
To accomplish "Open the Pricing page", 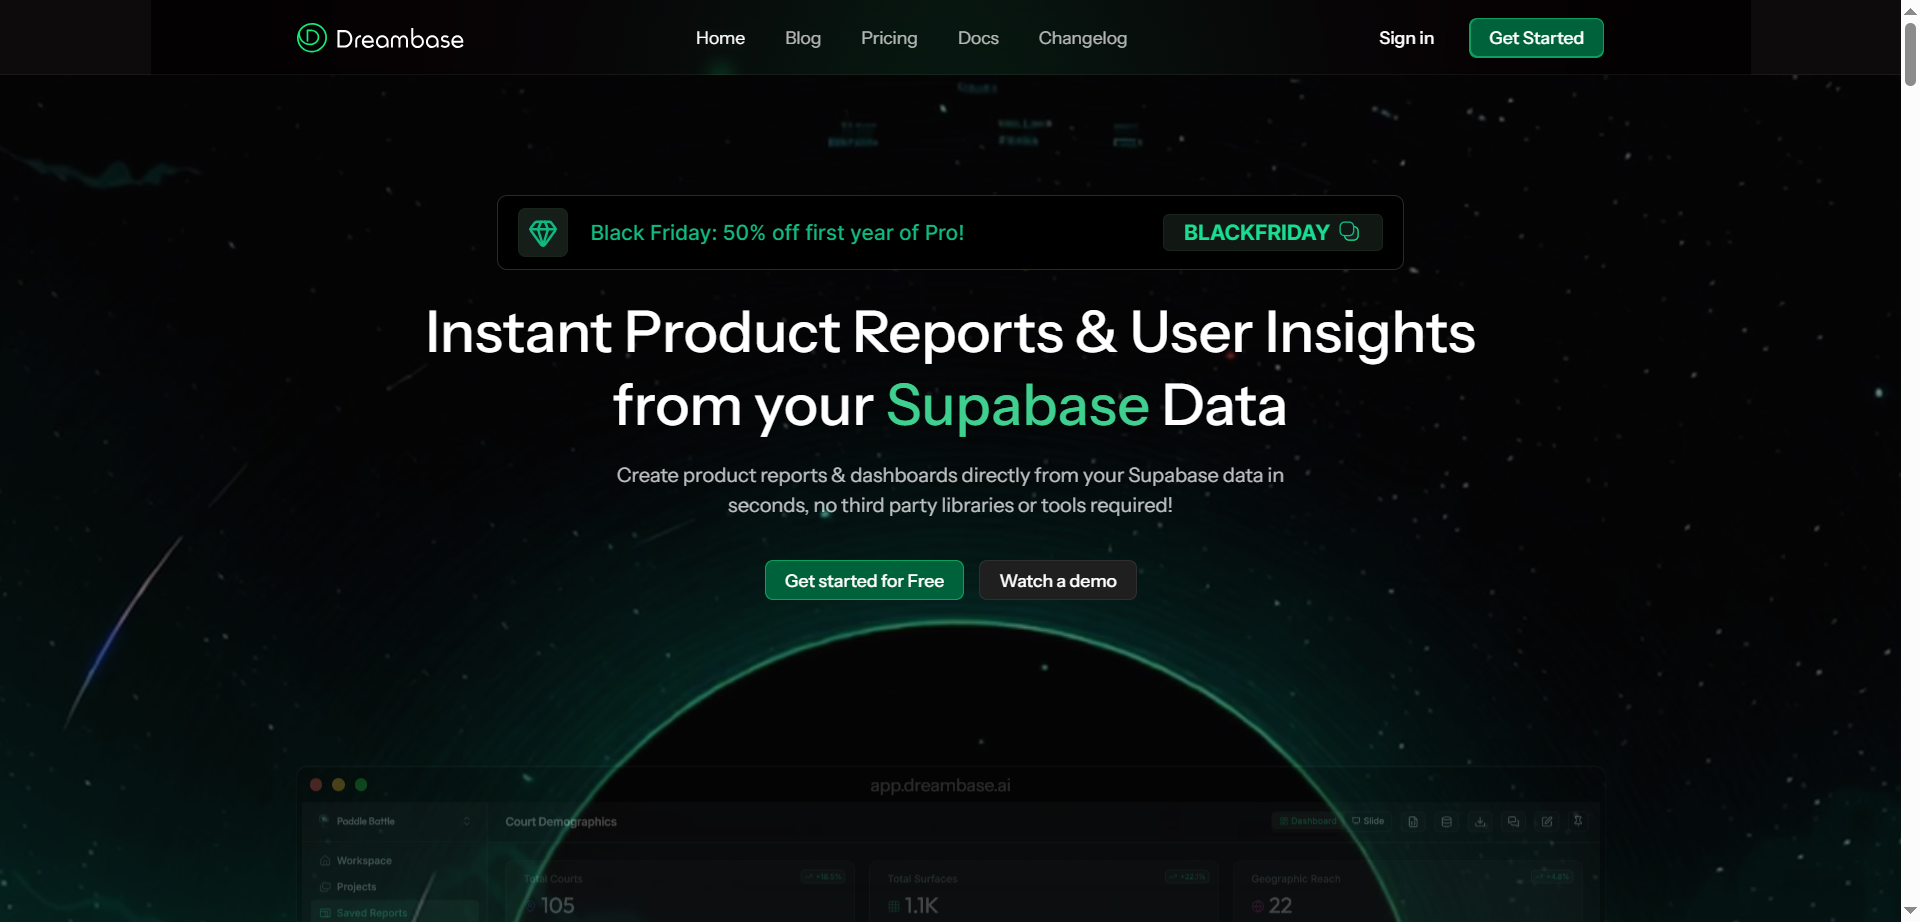I will 889,38.
